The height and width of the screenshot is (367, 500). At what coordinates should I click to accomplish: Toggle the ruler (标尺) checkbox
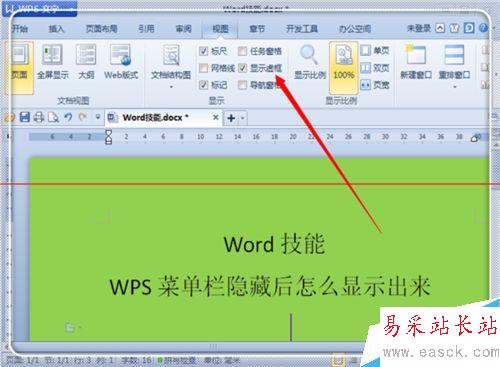(x=203, y=51)
